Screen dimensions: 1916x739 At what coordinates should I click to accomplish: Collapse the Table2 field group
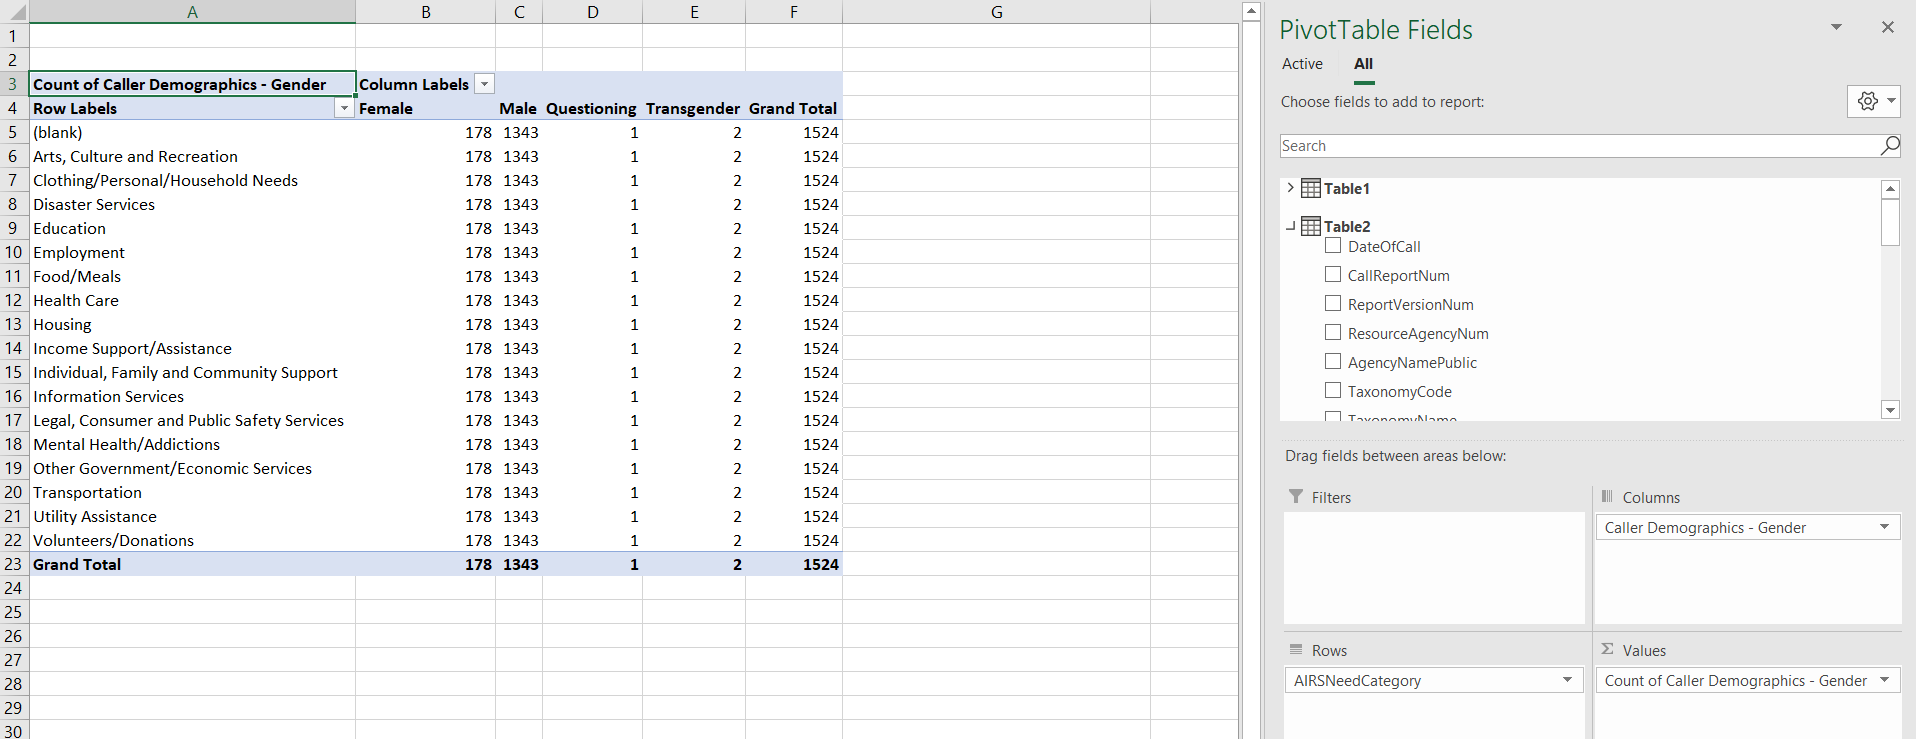[1290, 226]
